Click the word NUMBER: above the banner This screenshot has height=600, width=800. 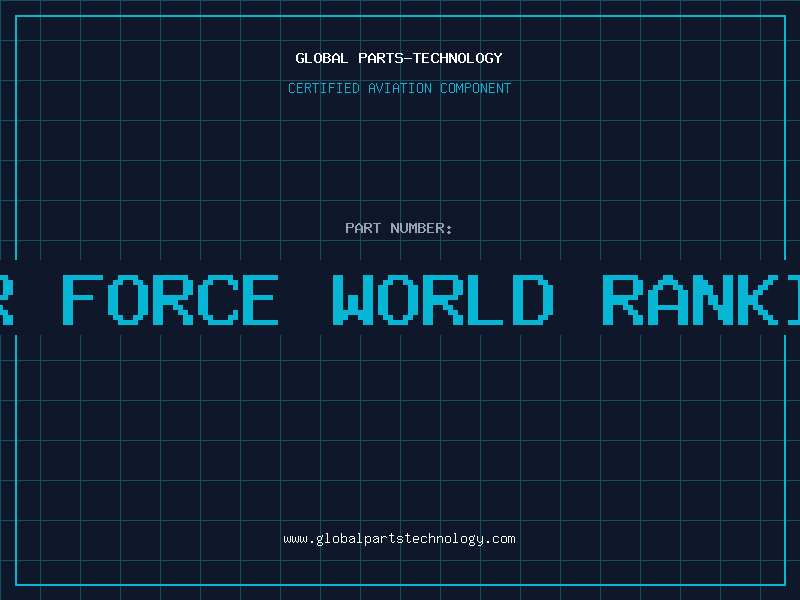[422, 228]
